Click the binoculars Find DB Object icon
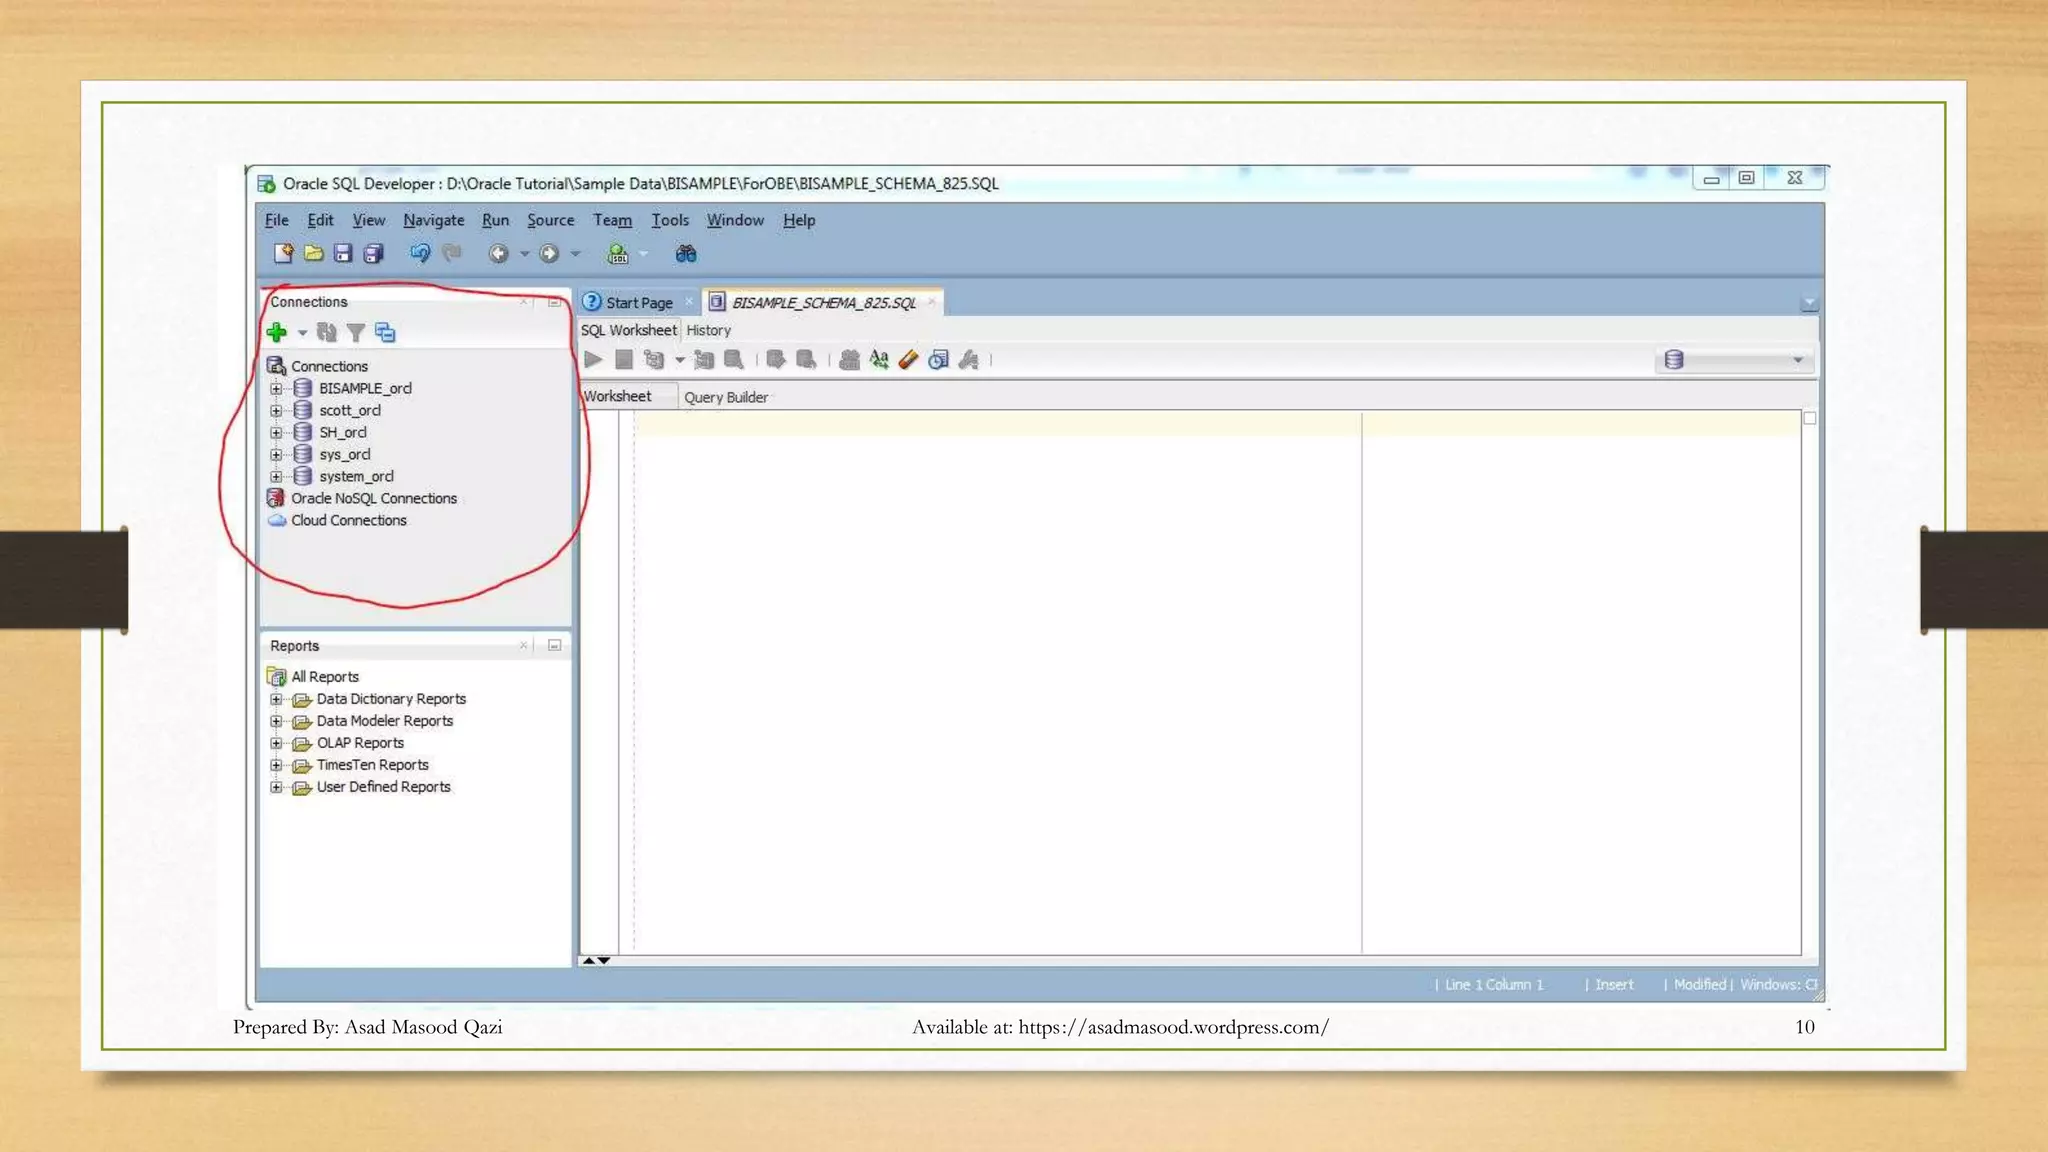 (x=686, y=254)
